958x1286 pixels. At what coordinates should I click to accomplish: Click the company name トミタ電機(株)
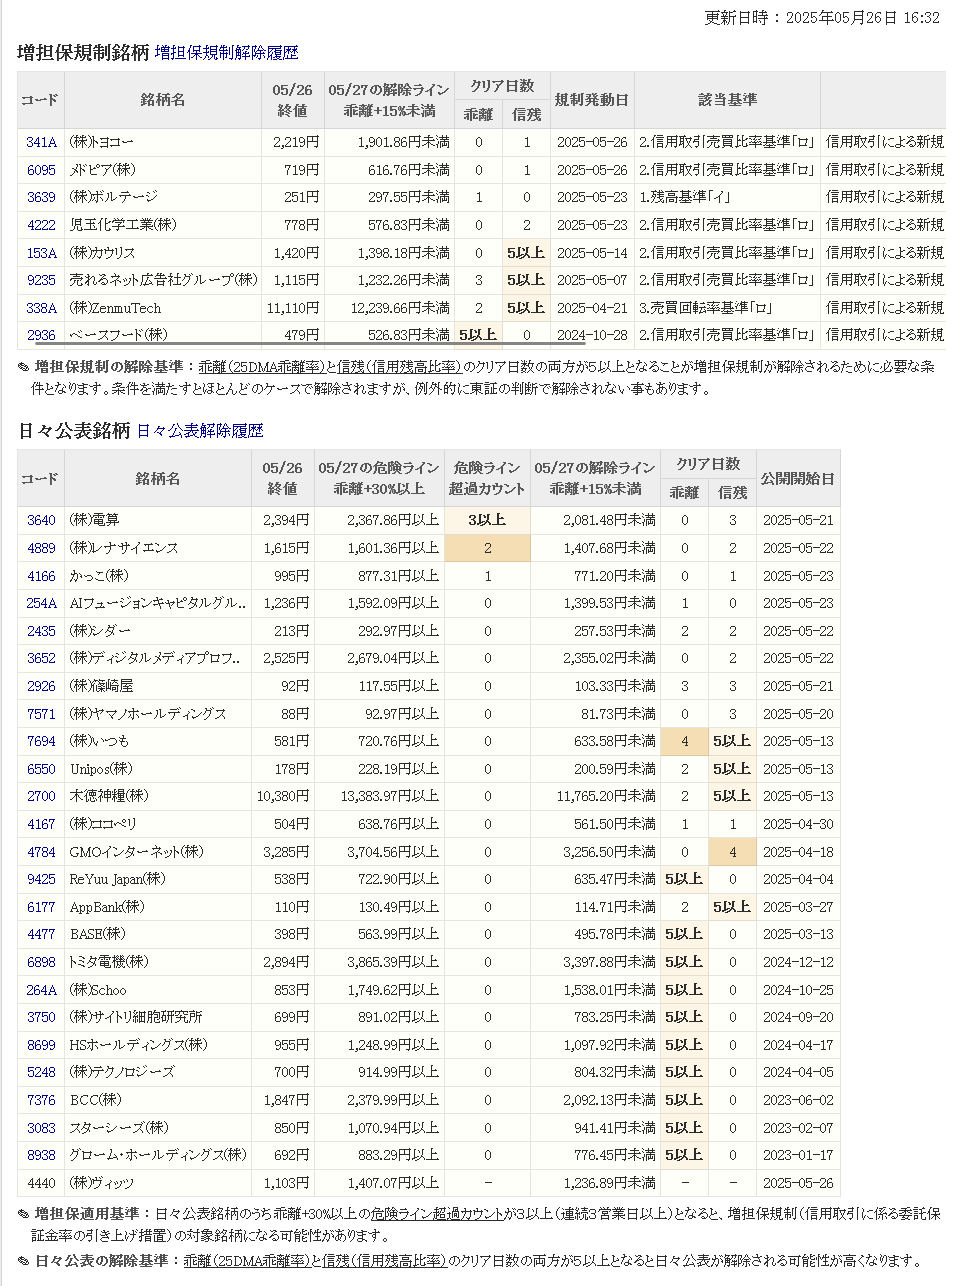pos(109,962)
